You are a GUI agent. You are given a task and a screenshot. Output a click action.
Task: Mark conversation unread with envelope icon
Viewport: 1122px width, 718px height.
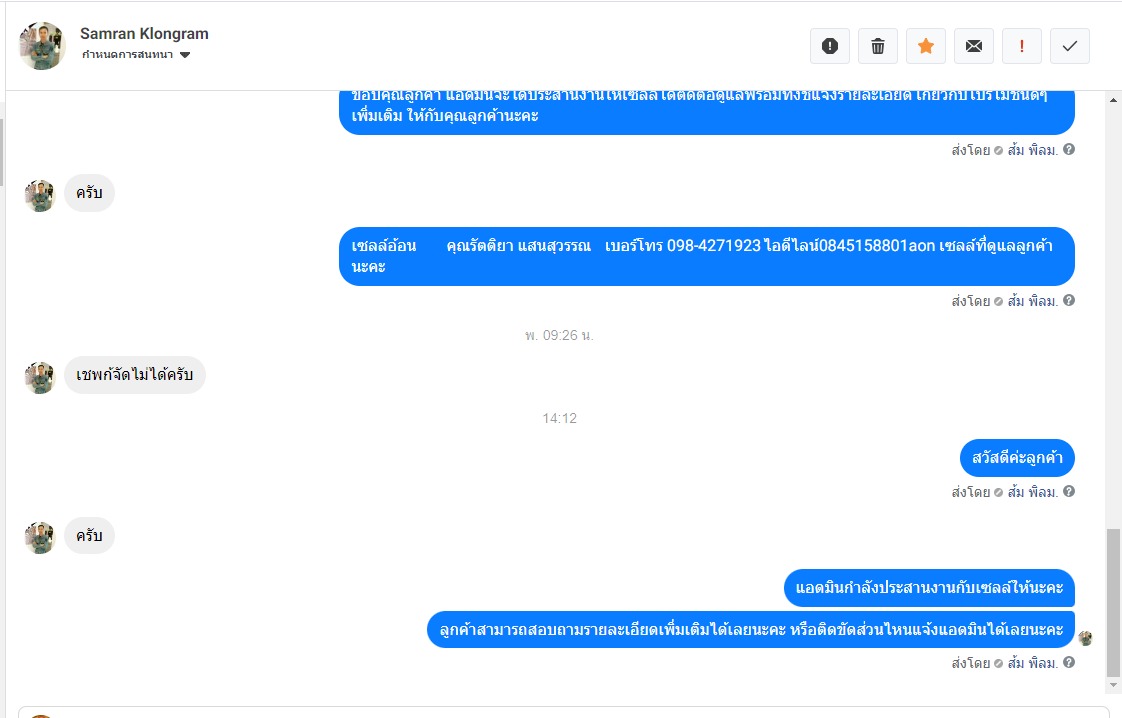[973, 47]
